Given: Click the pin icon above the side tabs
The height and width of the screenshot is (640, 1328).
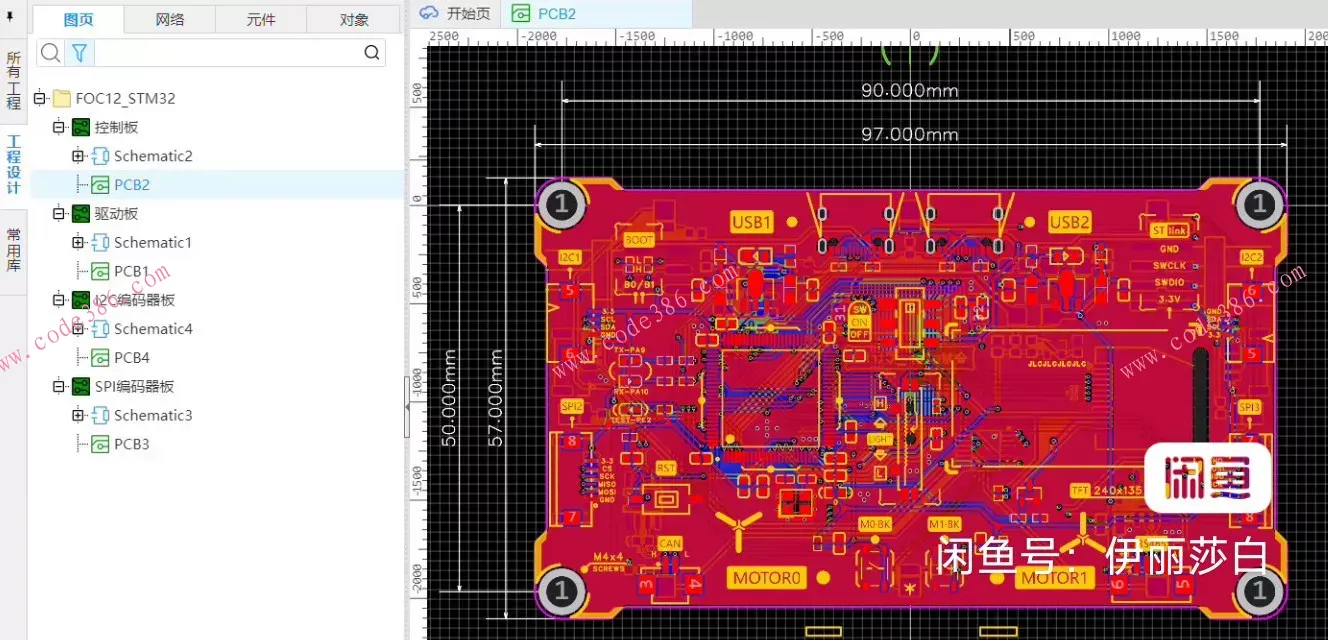Looking at the screenshot, I should [x=11, y=16].
